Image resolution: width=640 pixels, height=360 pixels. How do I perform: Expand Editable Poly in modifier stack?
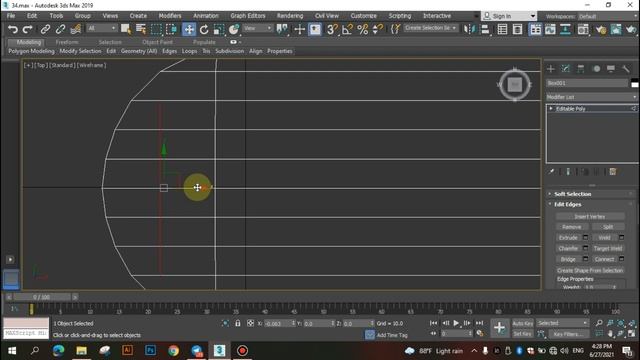pos(551,109)
